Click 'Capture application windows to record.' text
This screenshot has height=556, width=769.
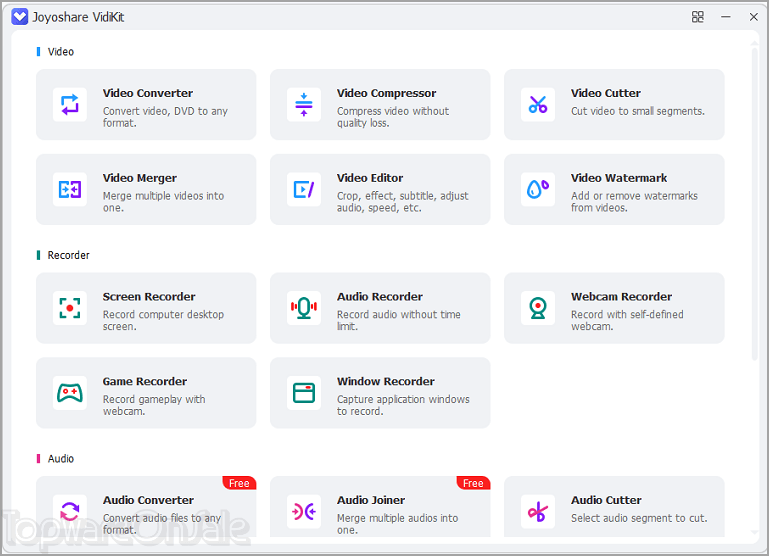[x=403, y=405]
